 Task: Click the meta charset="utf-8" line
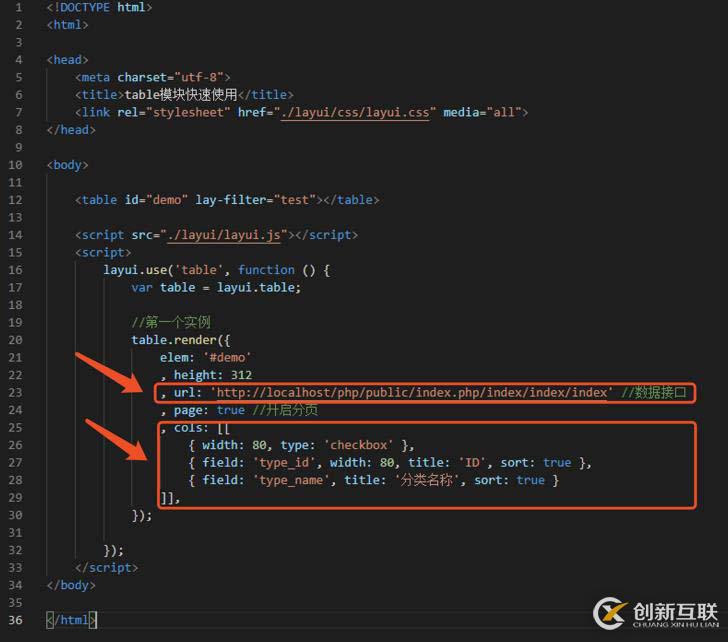tap(152, 77)
